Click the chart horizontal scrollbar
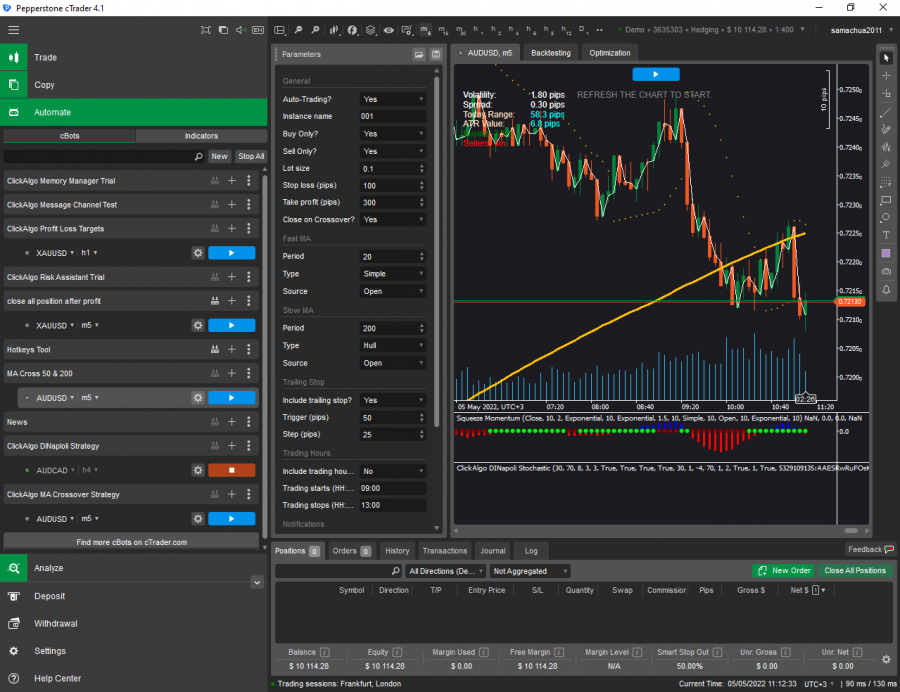Viewport: 900px width, 692px height. click(x=851, y=531)
